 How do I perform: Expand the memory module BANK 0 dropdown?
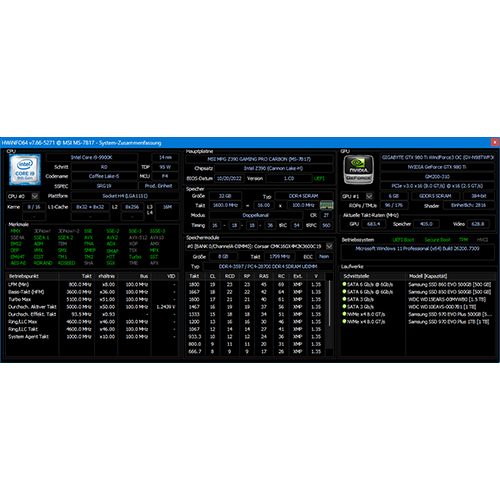329,246
